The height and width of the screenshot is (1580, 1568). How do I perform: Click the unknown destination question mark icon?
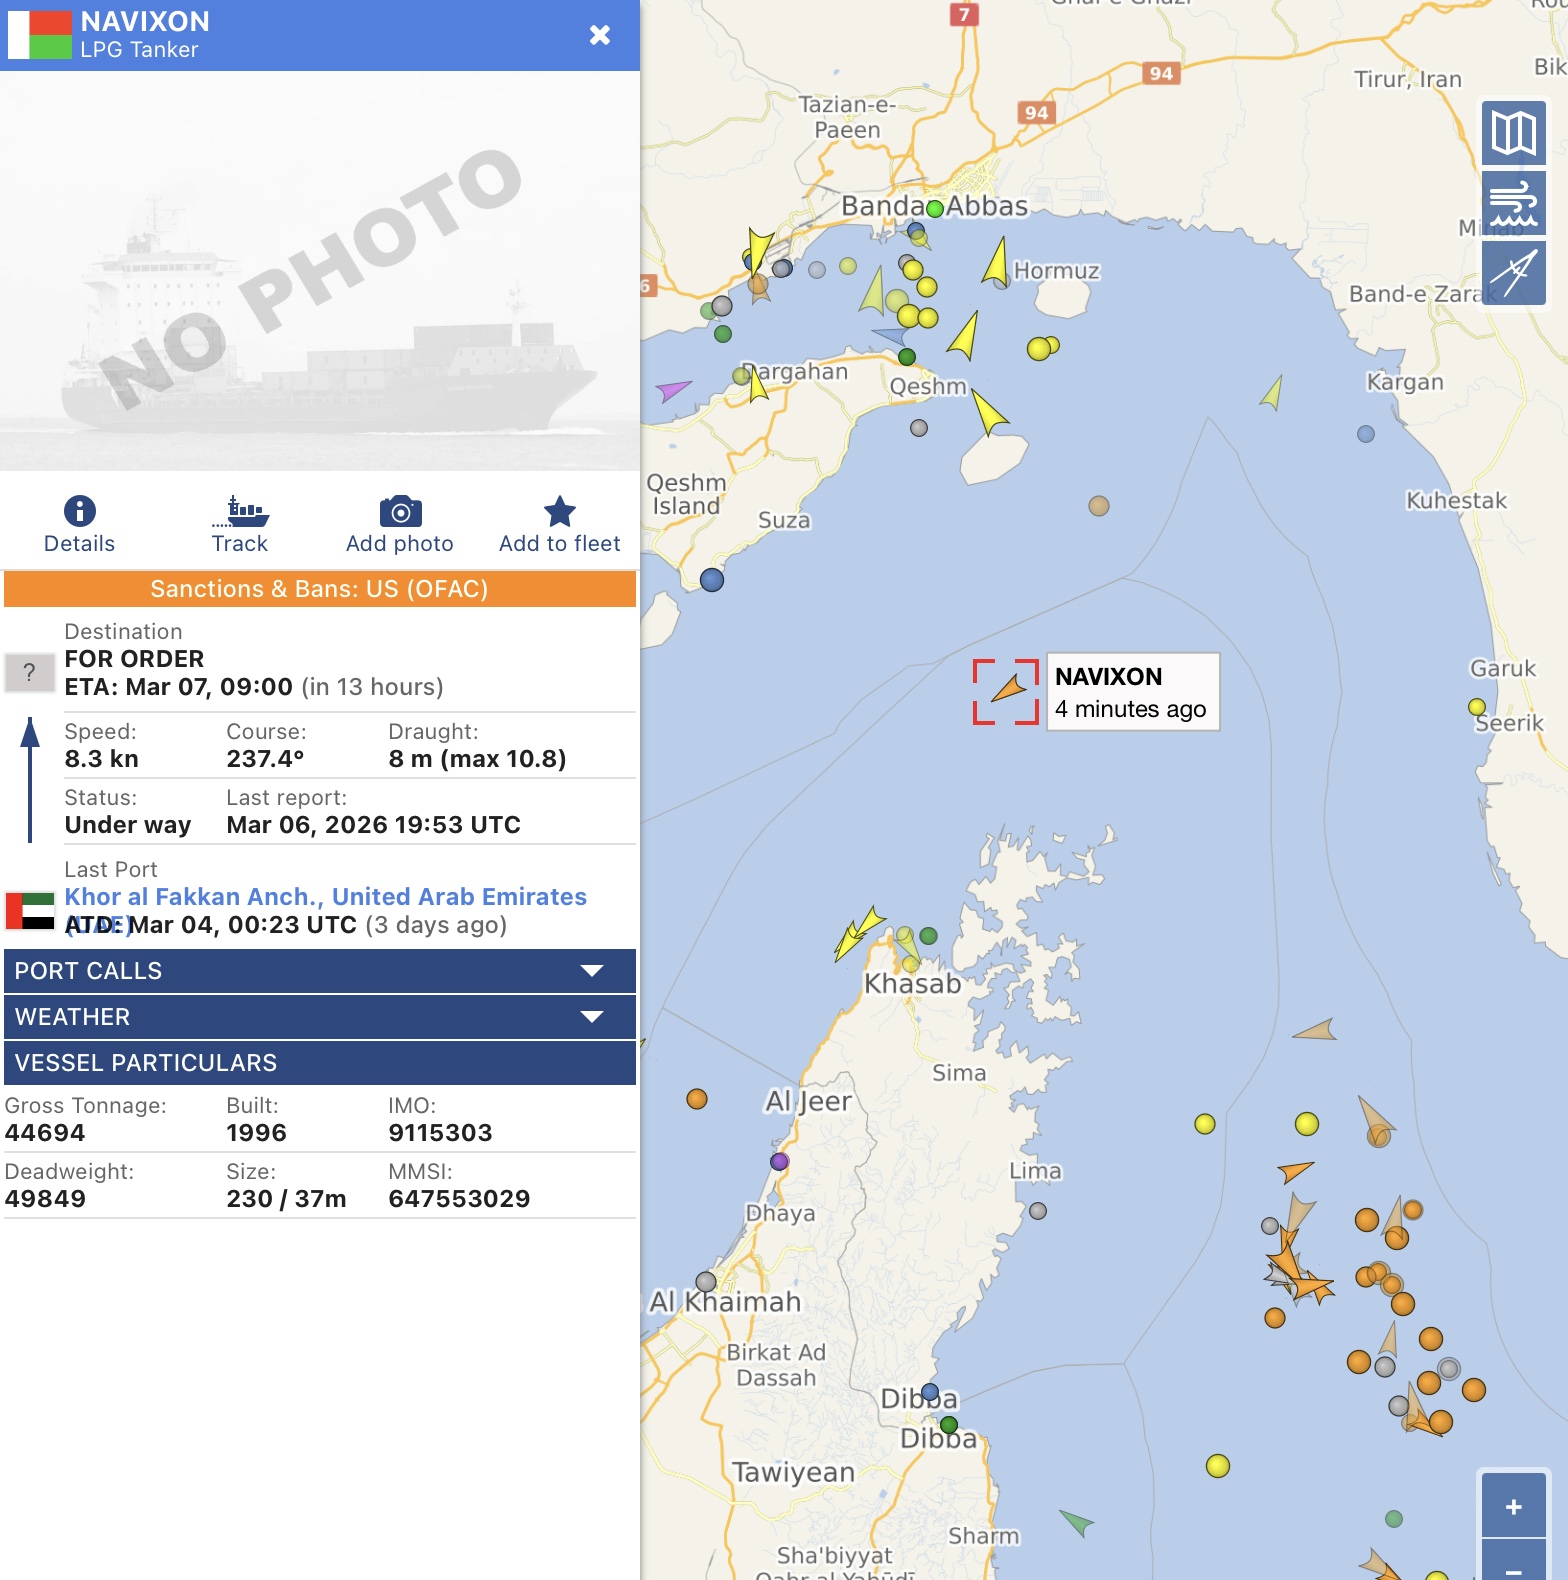[x=29, y=673]
